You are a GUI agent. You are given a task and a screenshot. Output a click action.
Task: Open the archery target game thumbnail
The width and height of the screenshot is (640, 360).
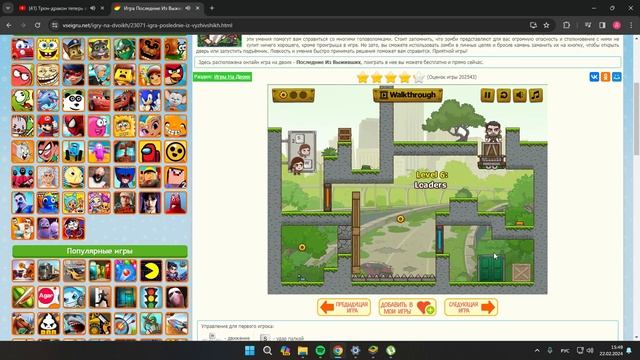coord(125,323)
